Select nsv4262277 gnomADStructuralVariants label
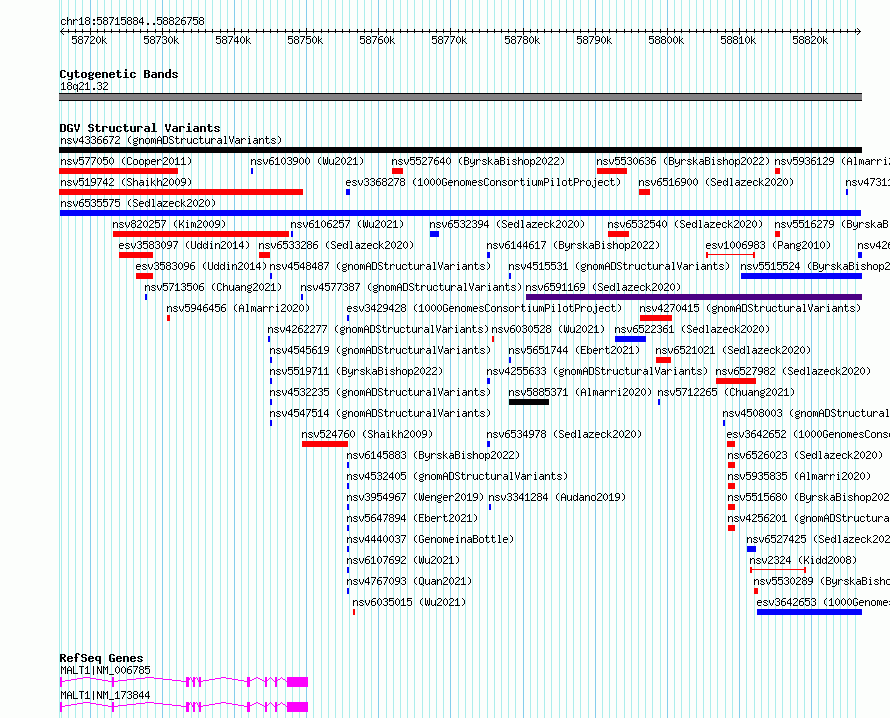Viewport: 890px width, 718px height. (378, 329)
